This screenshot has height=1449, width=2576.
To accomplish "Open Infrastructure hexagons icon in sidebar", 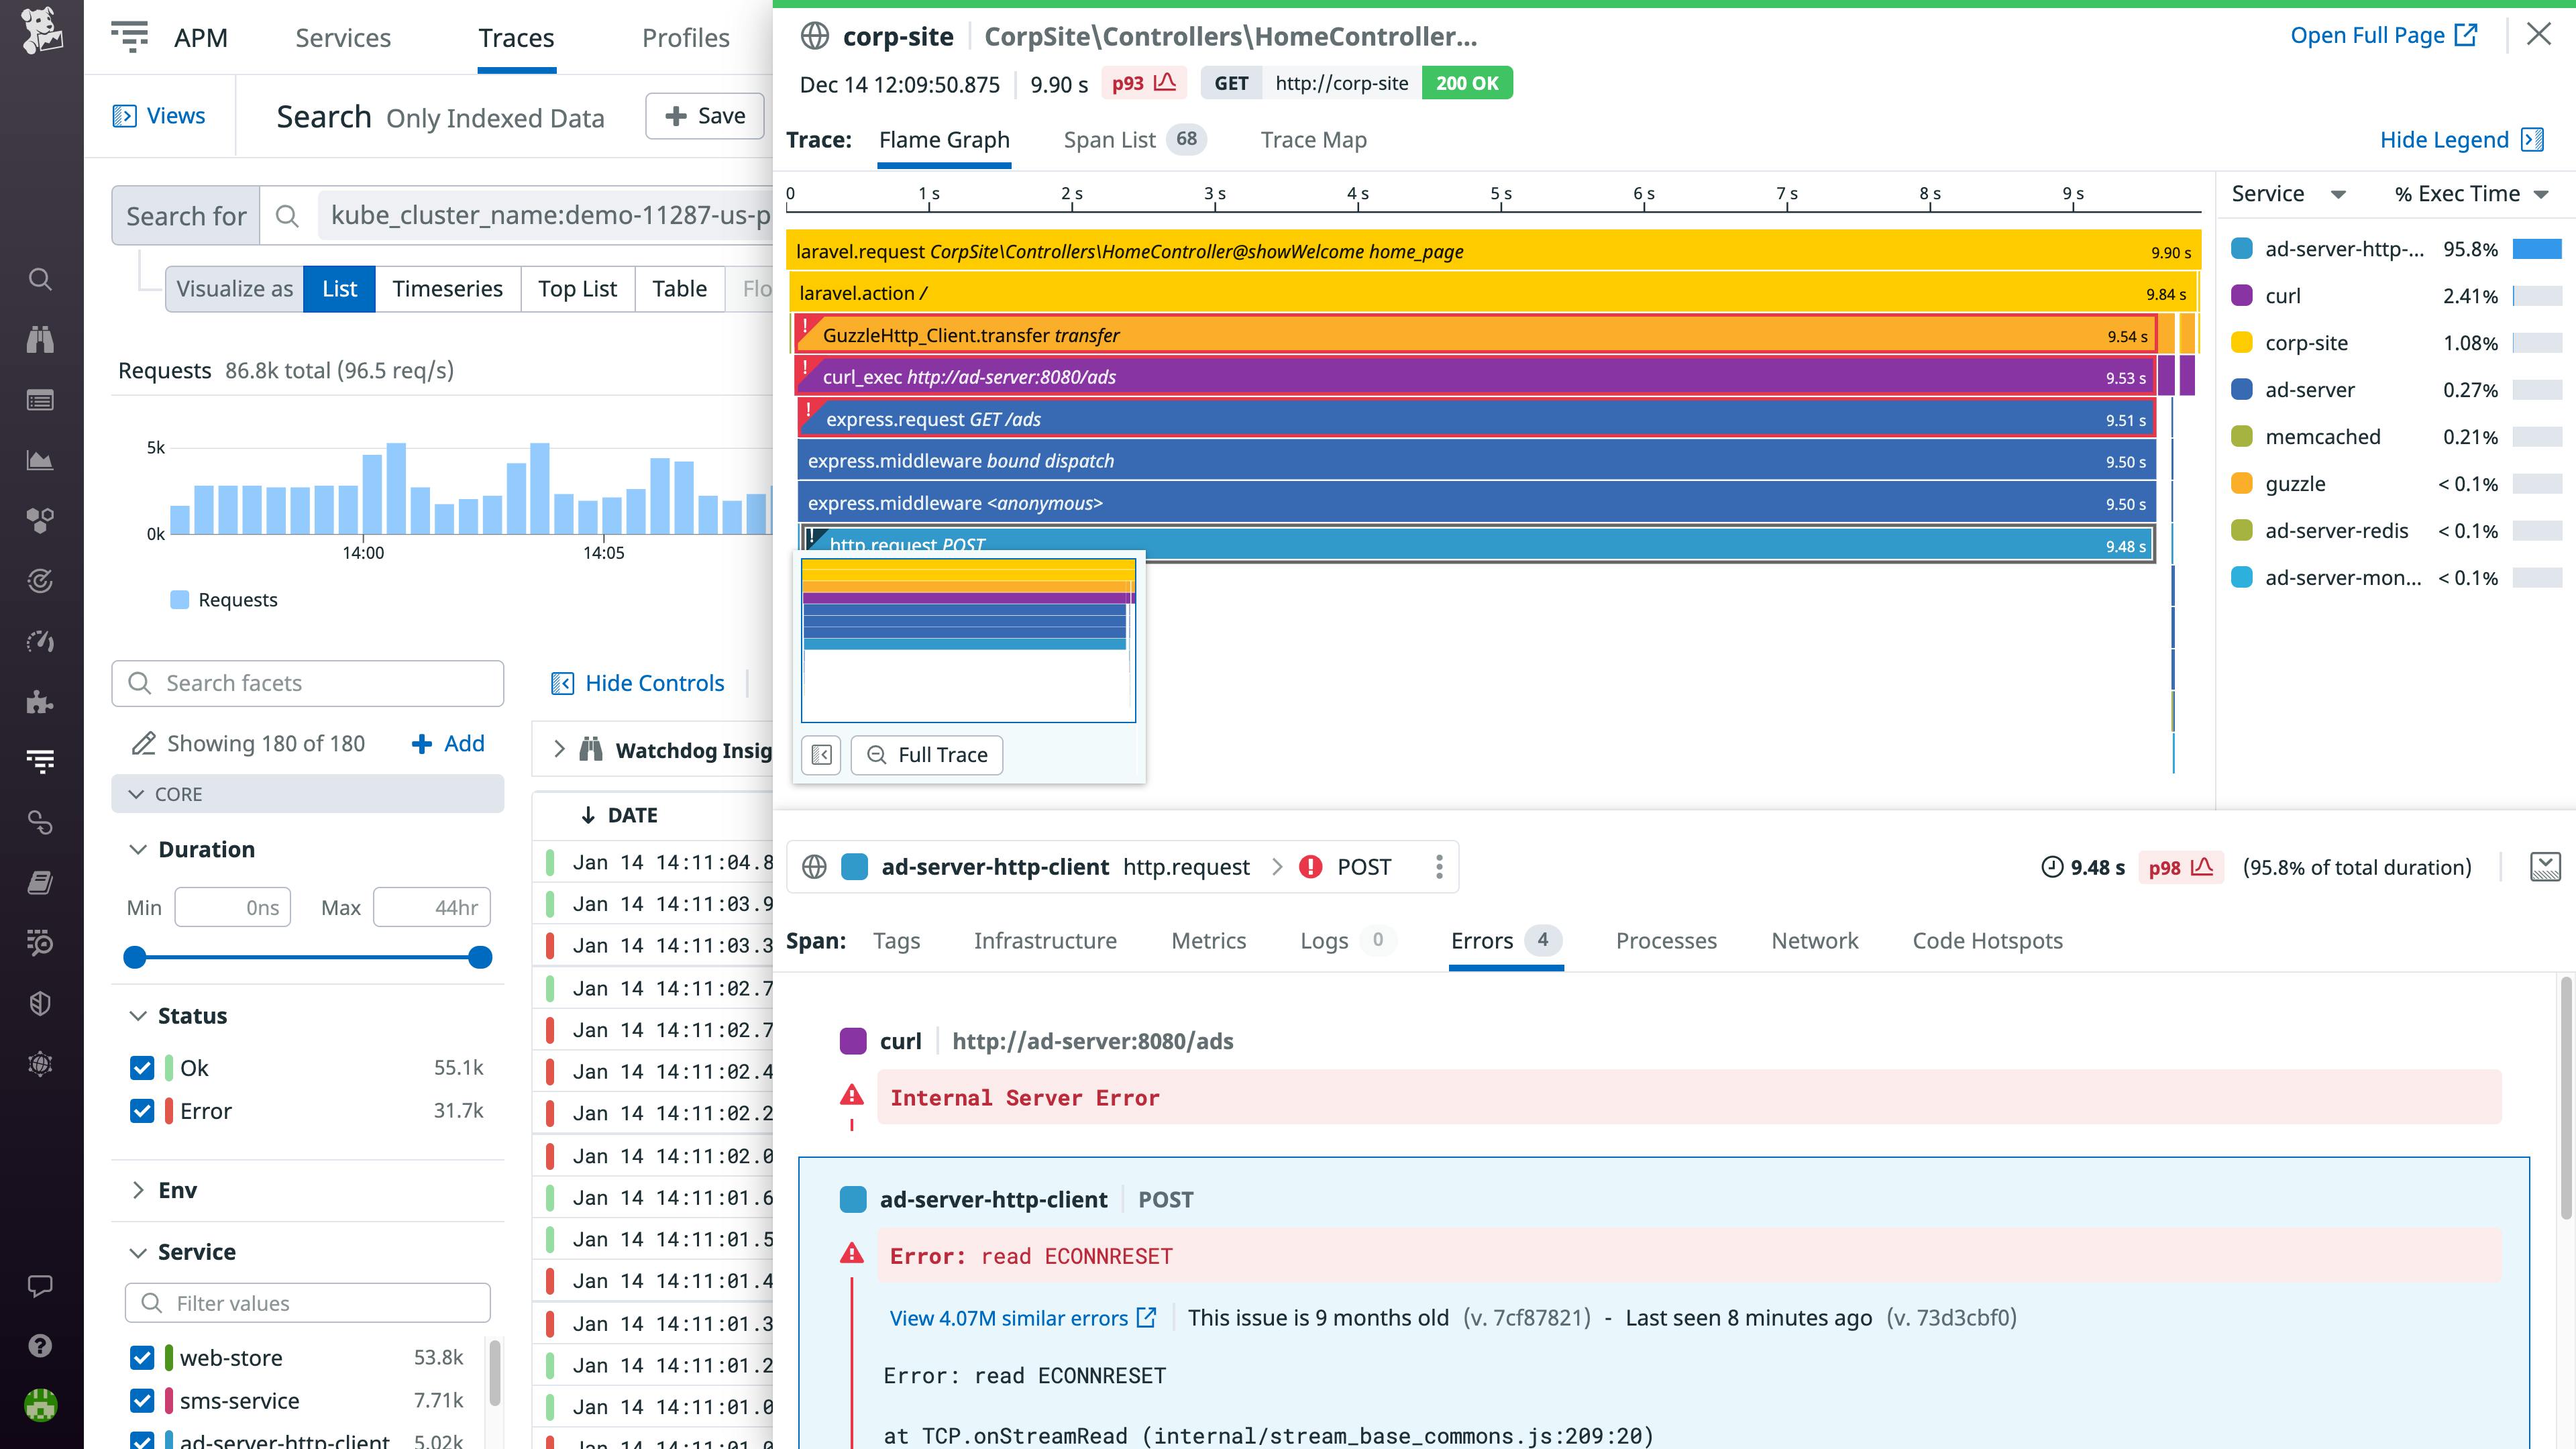I will tap(40, 519).
